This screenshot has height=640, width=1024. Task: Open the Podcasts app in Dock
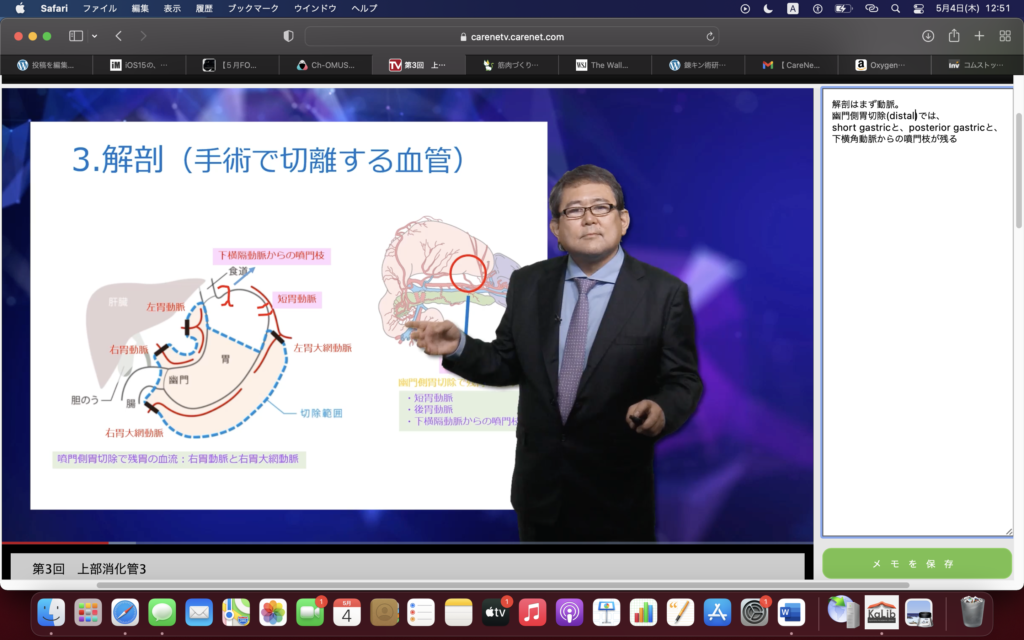569,611
